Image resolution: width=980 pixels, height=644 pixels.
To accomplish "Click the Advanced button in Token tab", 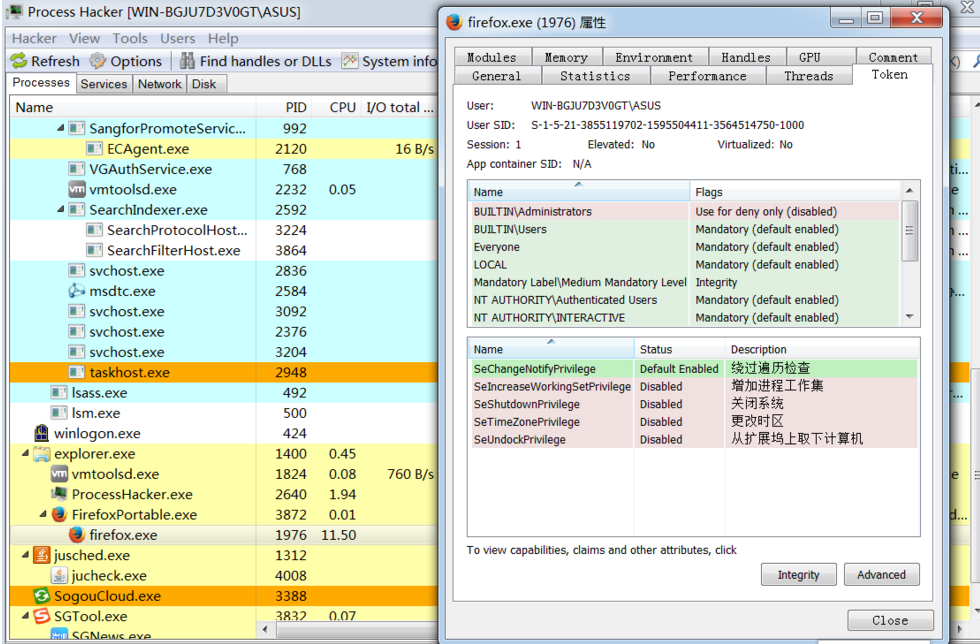I will pyautogui.click(x=881, y=574).
